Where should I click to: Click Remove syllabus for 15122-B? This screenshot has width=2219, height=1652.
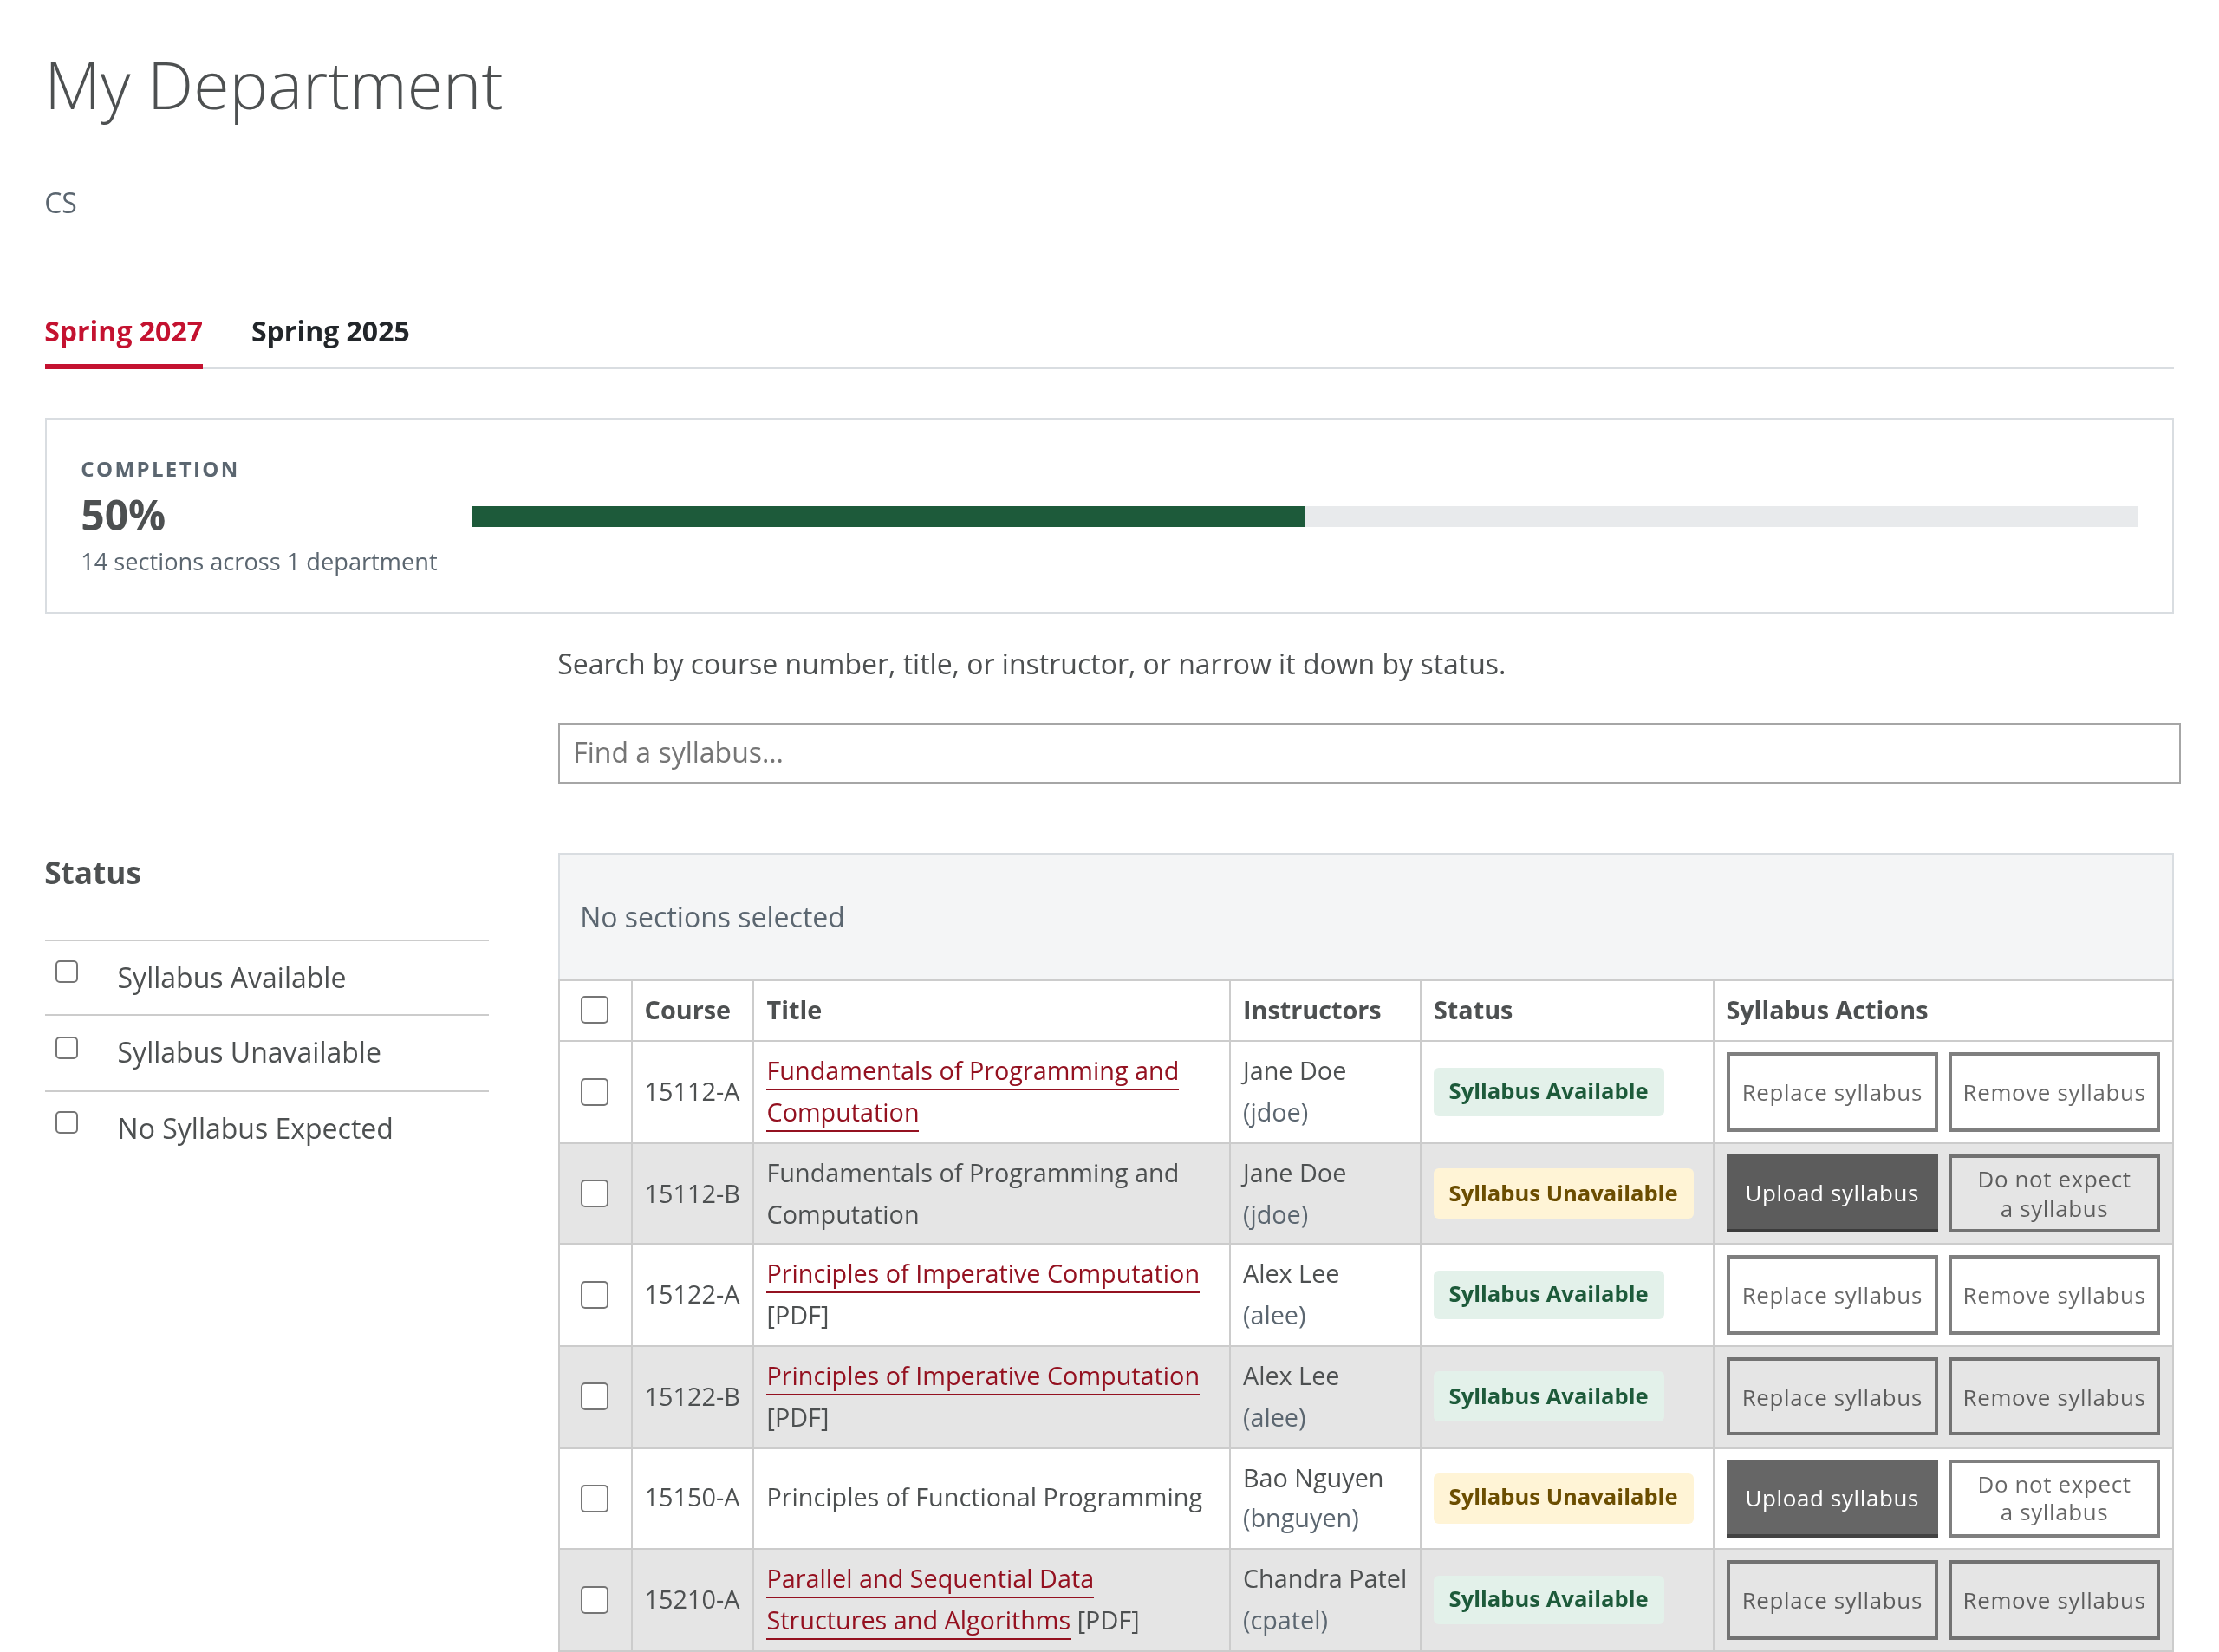pyautogui.click(x=2053, y=1397)
